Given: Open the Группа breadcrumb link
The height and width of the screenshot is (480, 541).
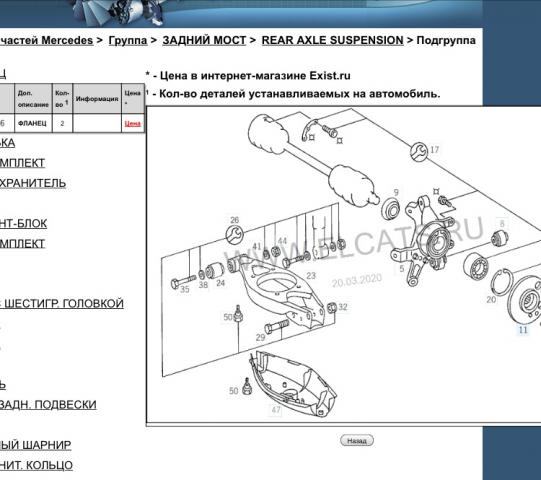Looking at the screenshot, I should (128, 40).
